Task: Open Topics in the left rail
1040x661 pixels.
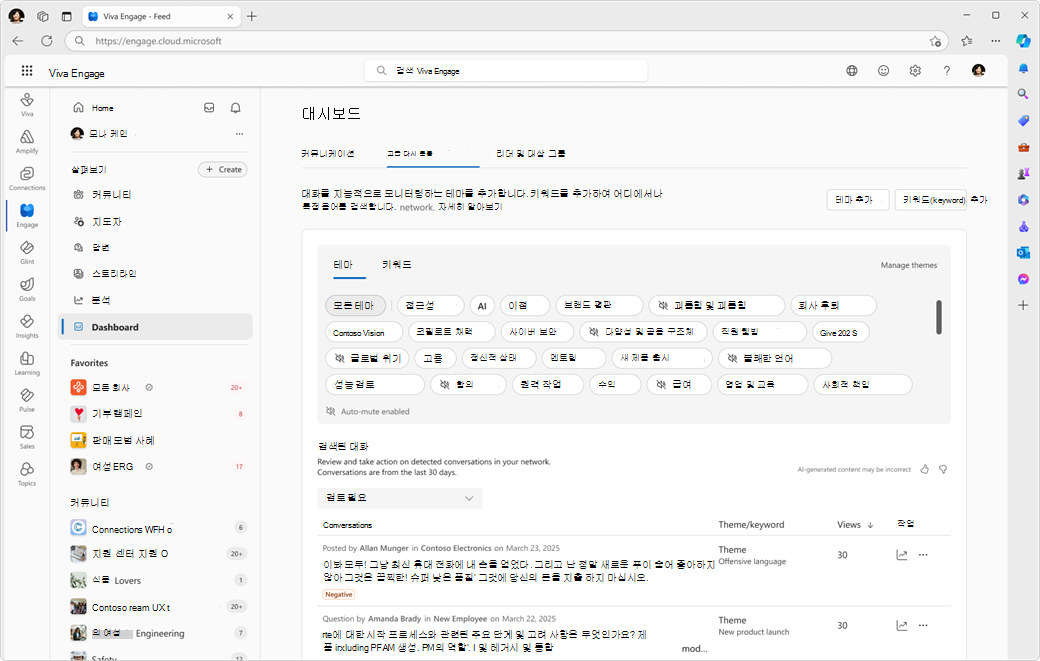Action: [27, 474]
